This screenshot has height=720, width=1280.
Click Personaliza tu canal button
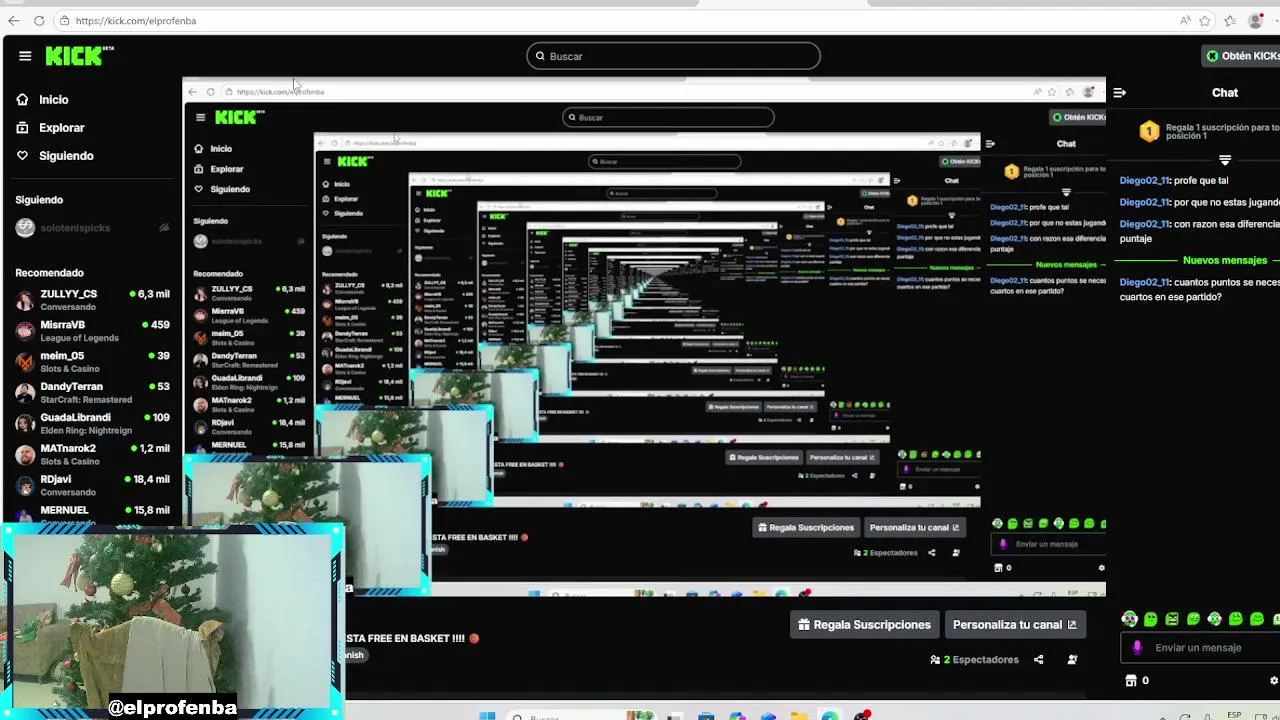click(x=1015, y=625)
